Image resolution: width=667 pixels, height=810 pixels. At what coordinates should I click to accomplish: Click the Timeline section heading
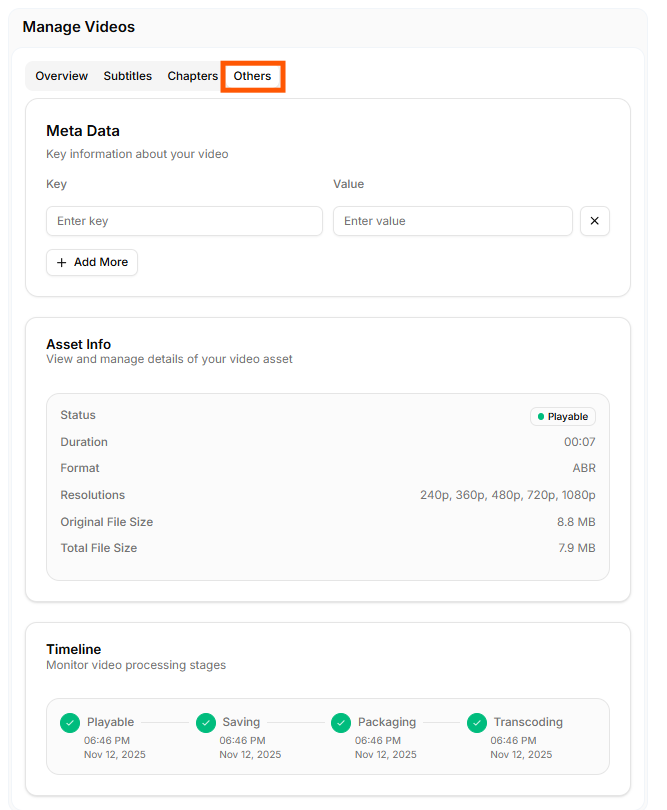coord(74,649)
